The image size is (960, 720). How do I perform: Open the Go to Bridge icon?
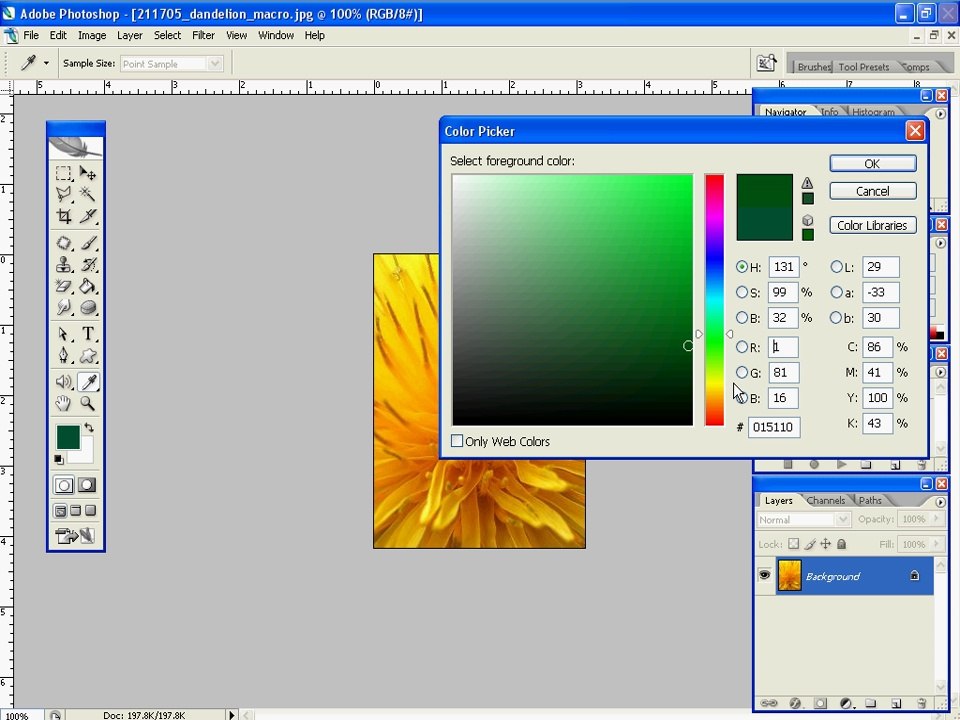click(x=766, y=63)
